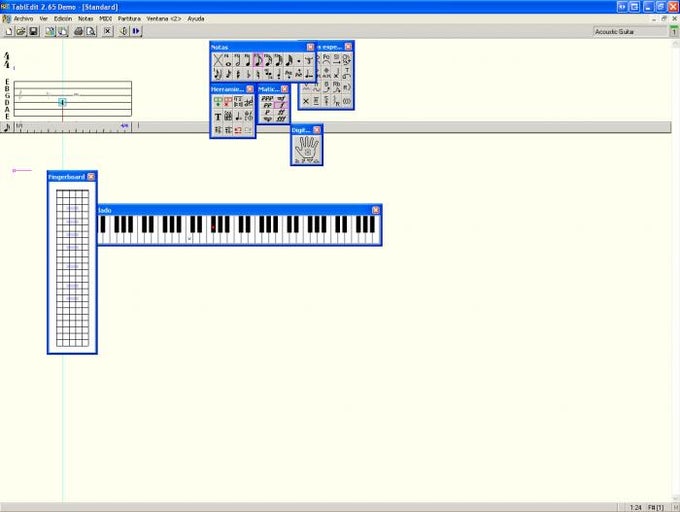Viewport: 680px width, 512px height.
Task: Start playback with the blue play icon
Action: click(136, 31)
